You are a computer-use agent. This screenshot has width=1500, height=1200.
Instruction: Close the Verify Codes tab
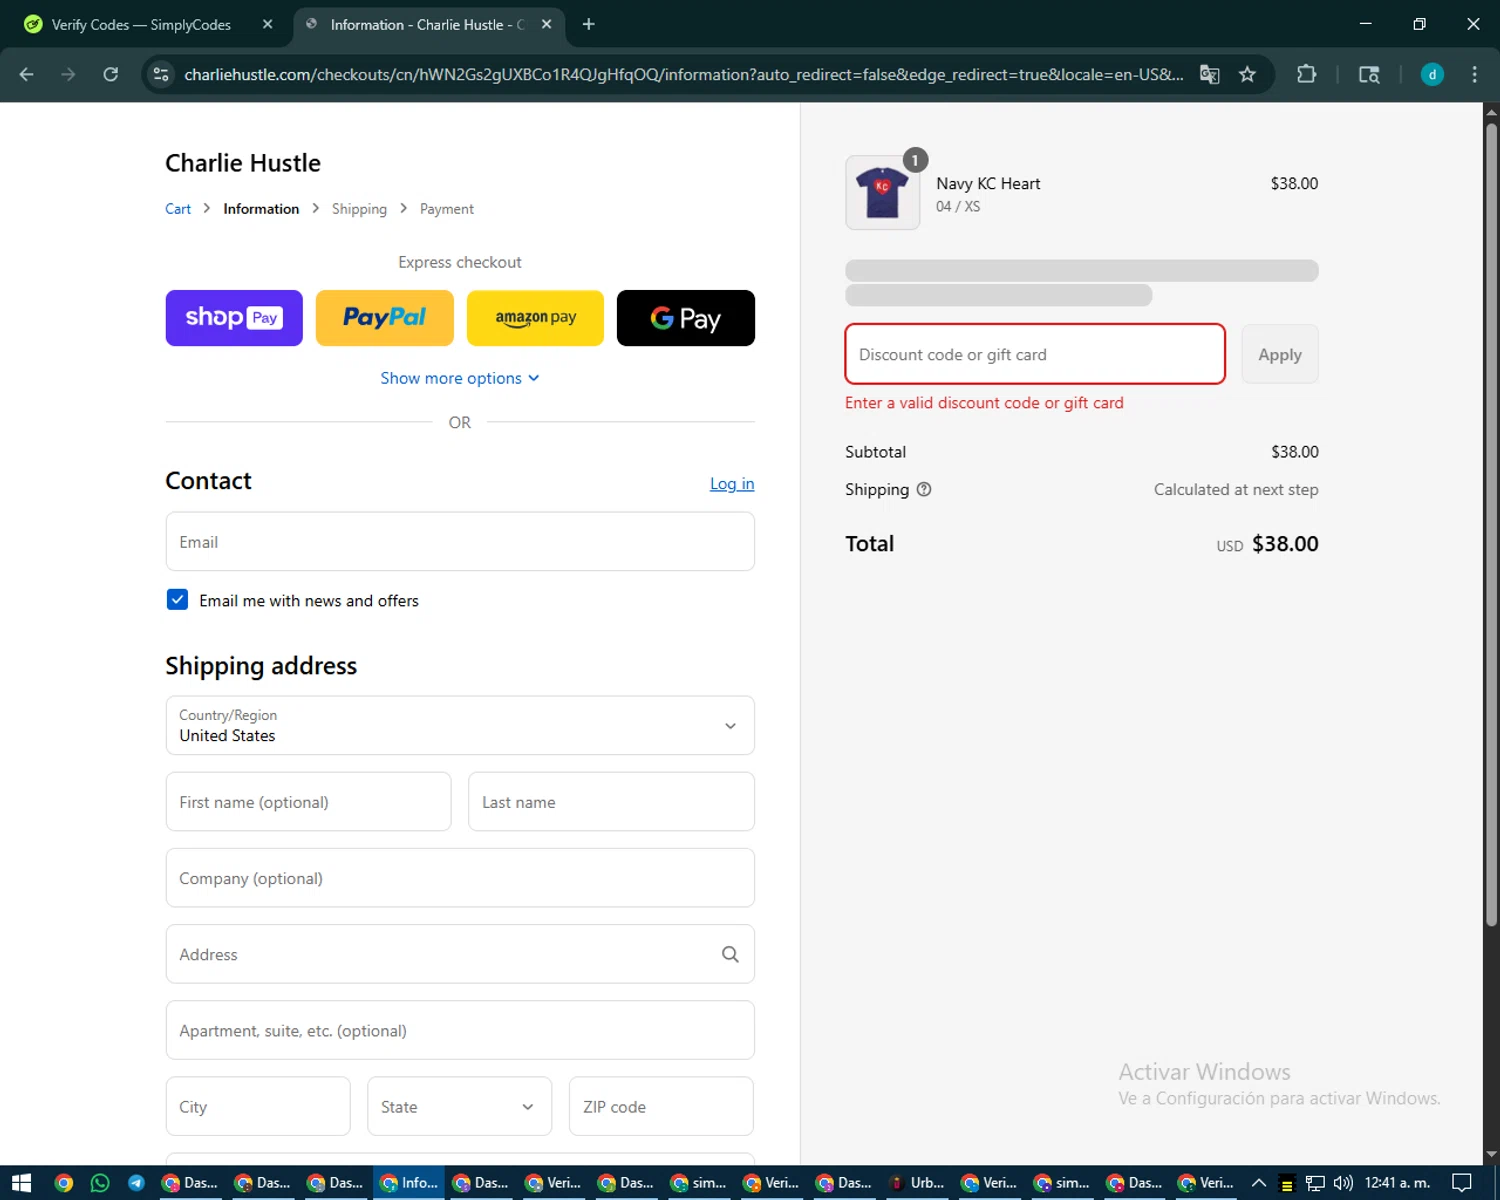tap(267, 24)
